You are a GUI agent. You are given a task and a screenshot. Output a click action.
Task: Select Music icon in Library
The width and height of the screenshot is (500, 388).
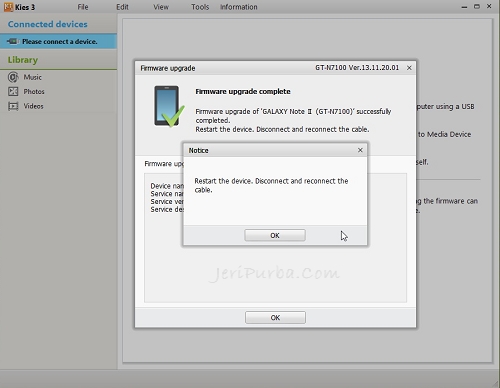(13, 77)
